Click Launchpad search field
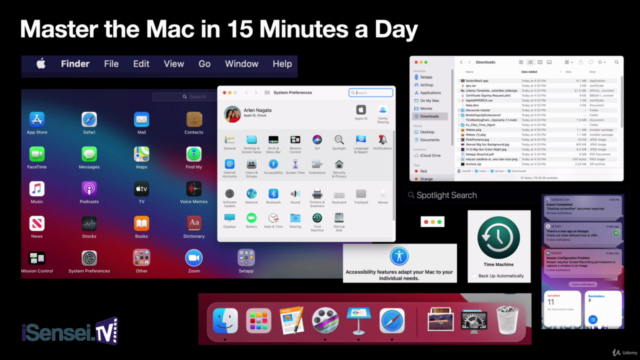 coord(184,97)
